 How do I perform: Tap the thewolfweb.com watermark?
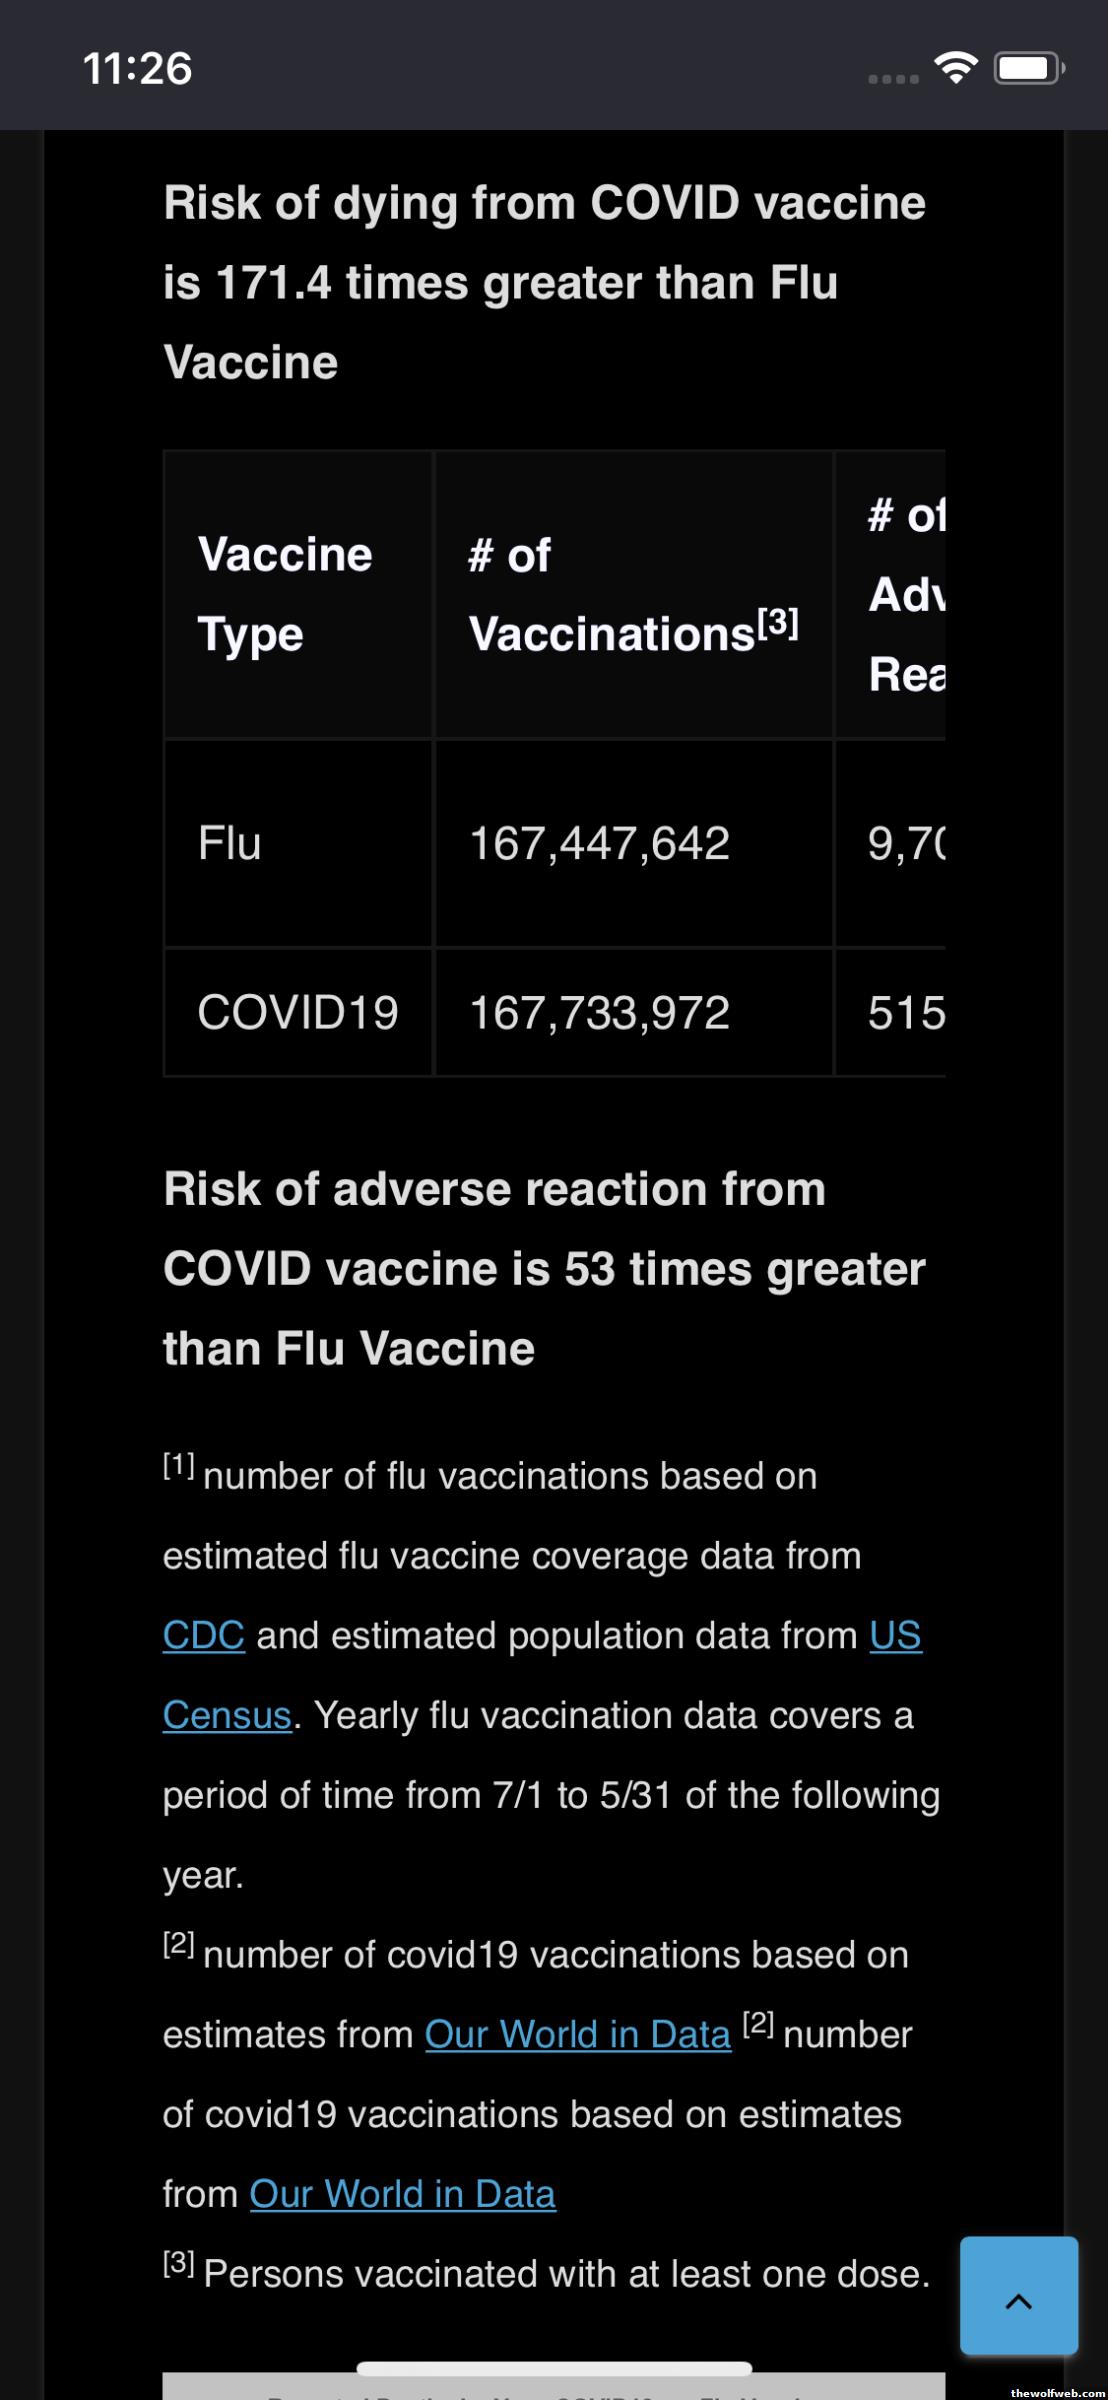tap(1056, 2392)
